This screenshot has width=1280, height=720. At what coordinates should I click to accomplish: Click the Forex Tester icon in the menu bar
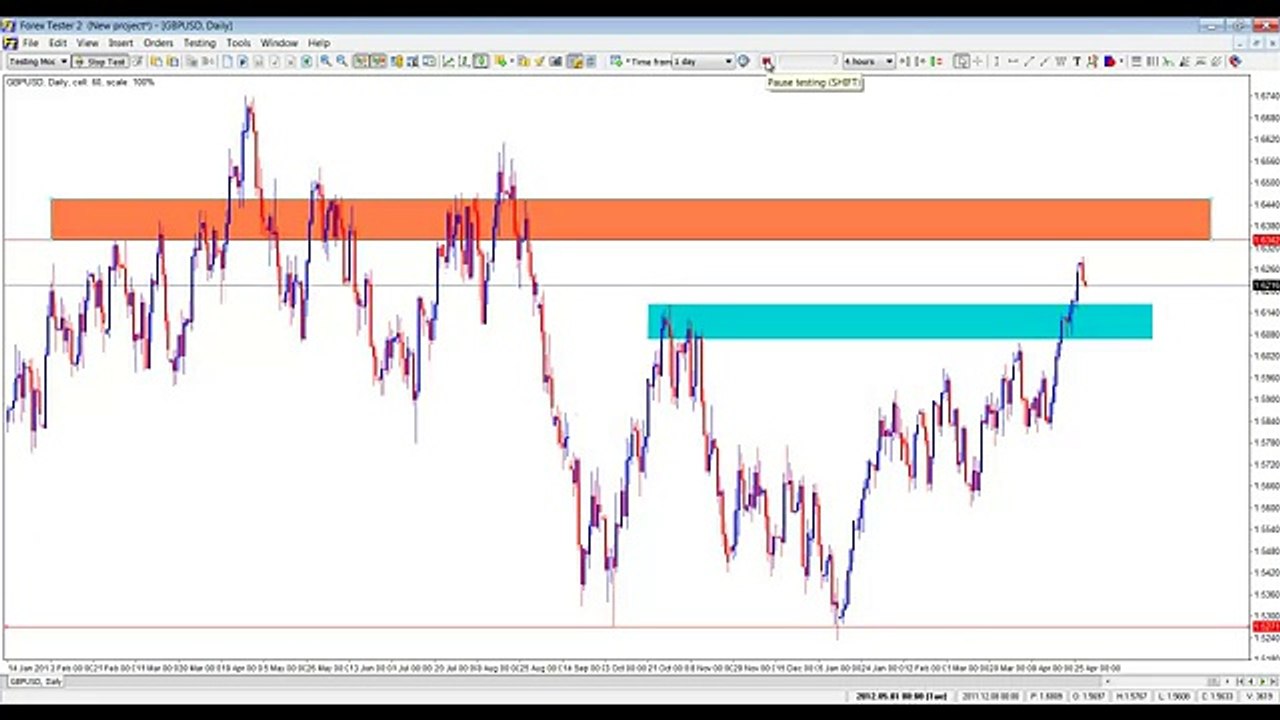pyautogui.click(x=10, y=43)
